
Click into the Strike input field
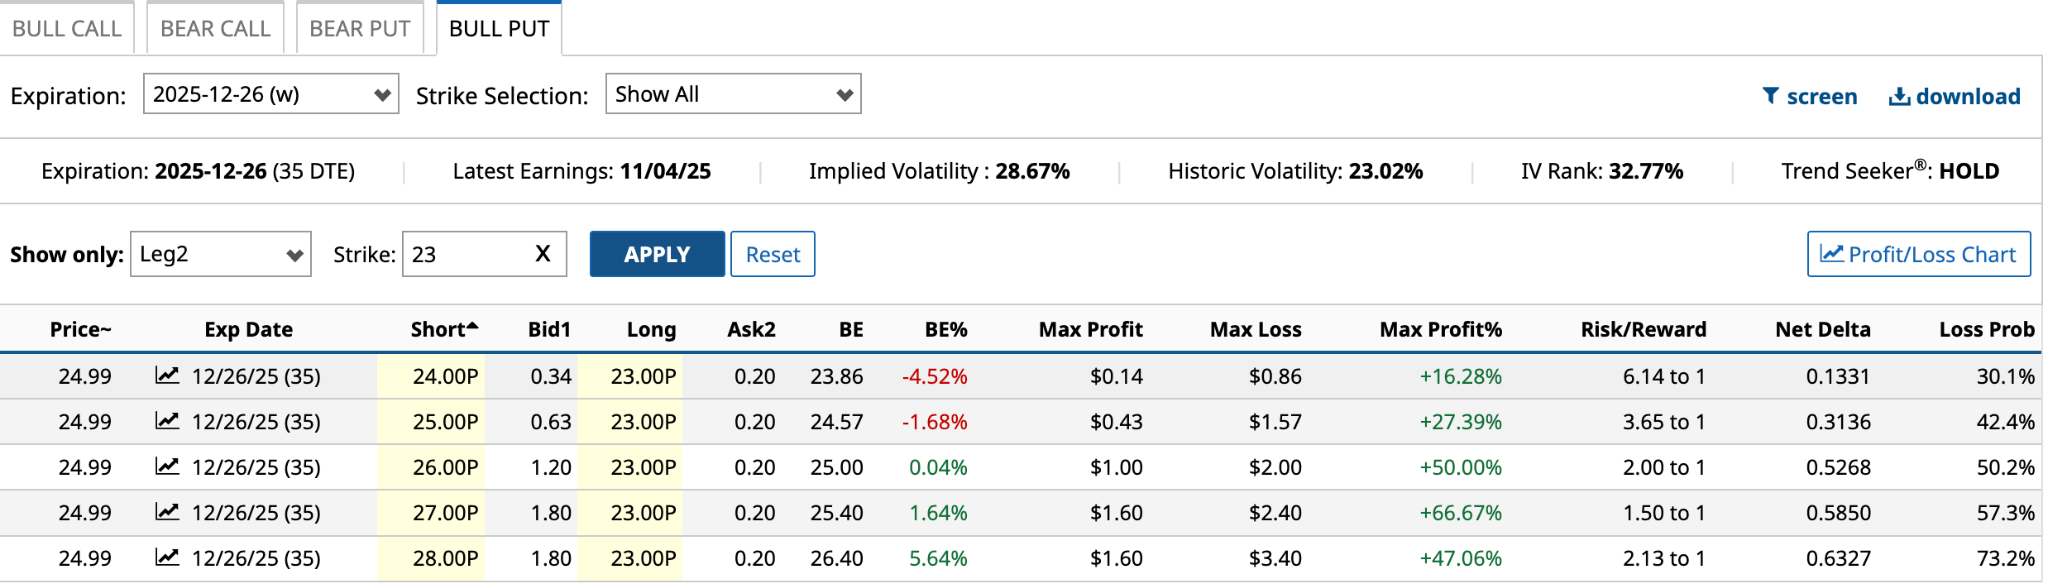pos(465,254)
